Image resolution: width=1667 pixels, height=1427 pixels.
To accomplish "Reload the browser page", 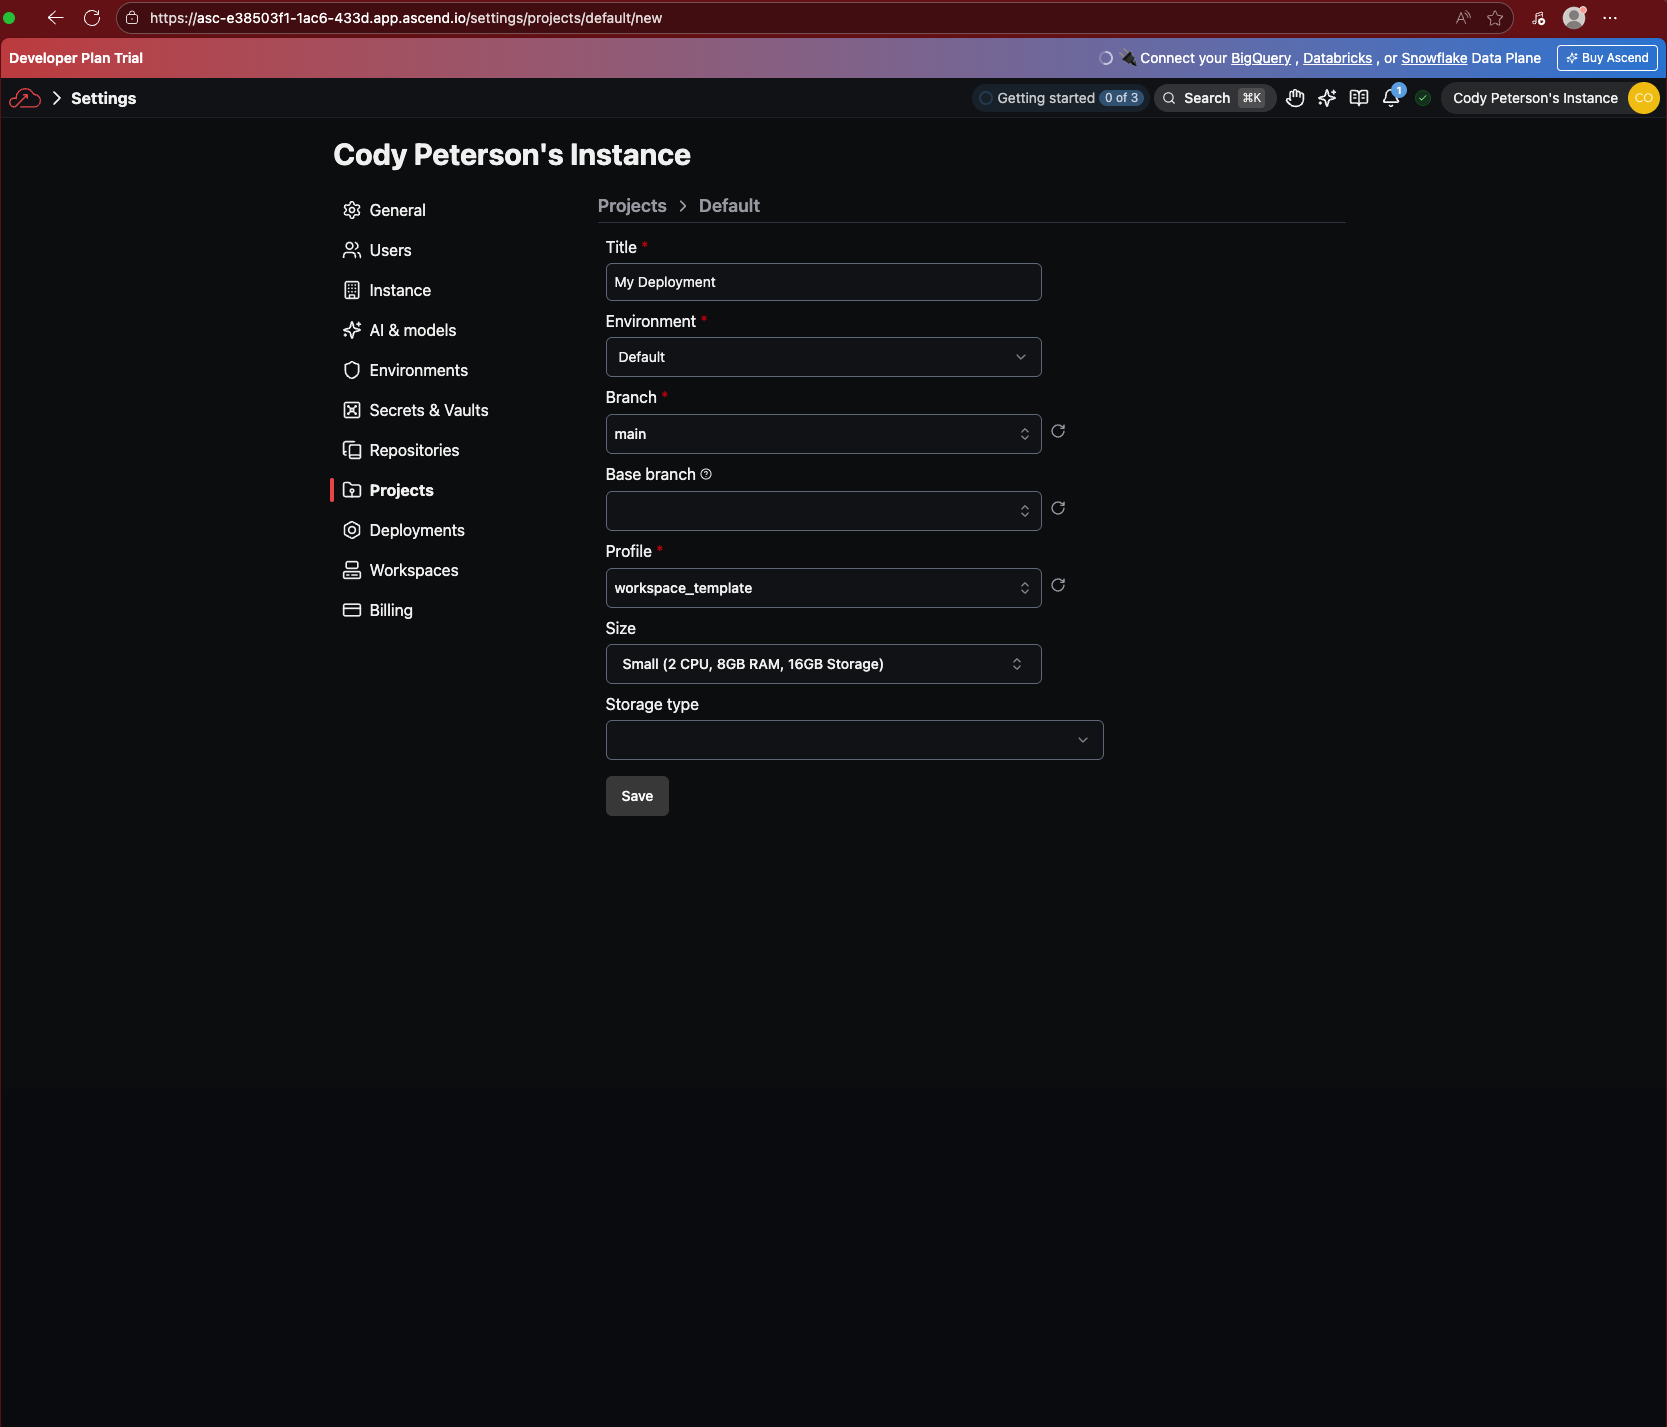I will tap(92, 18).
